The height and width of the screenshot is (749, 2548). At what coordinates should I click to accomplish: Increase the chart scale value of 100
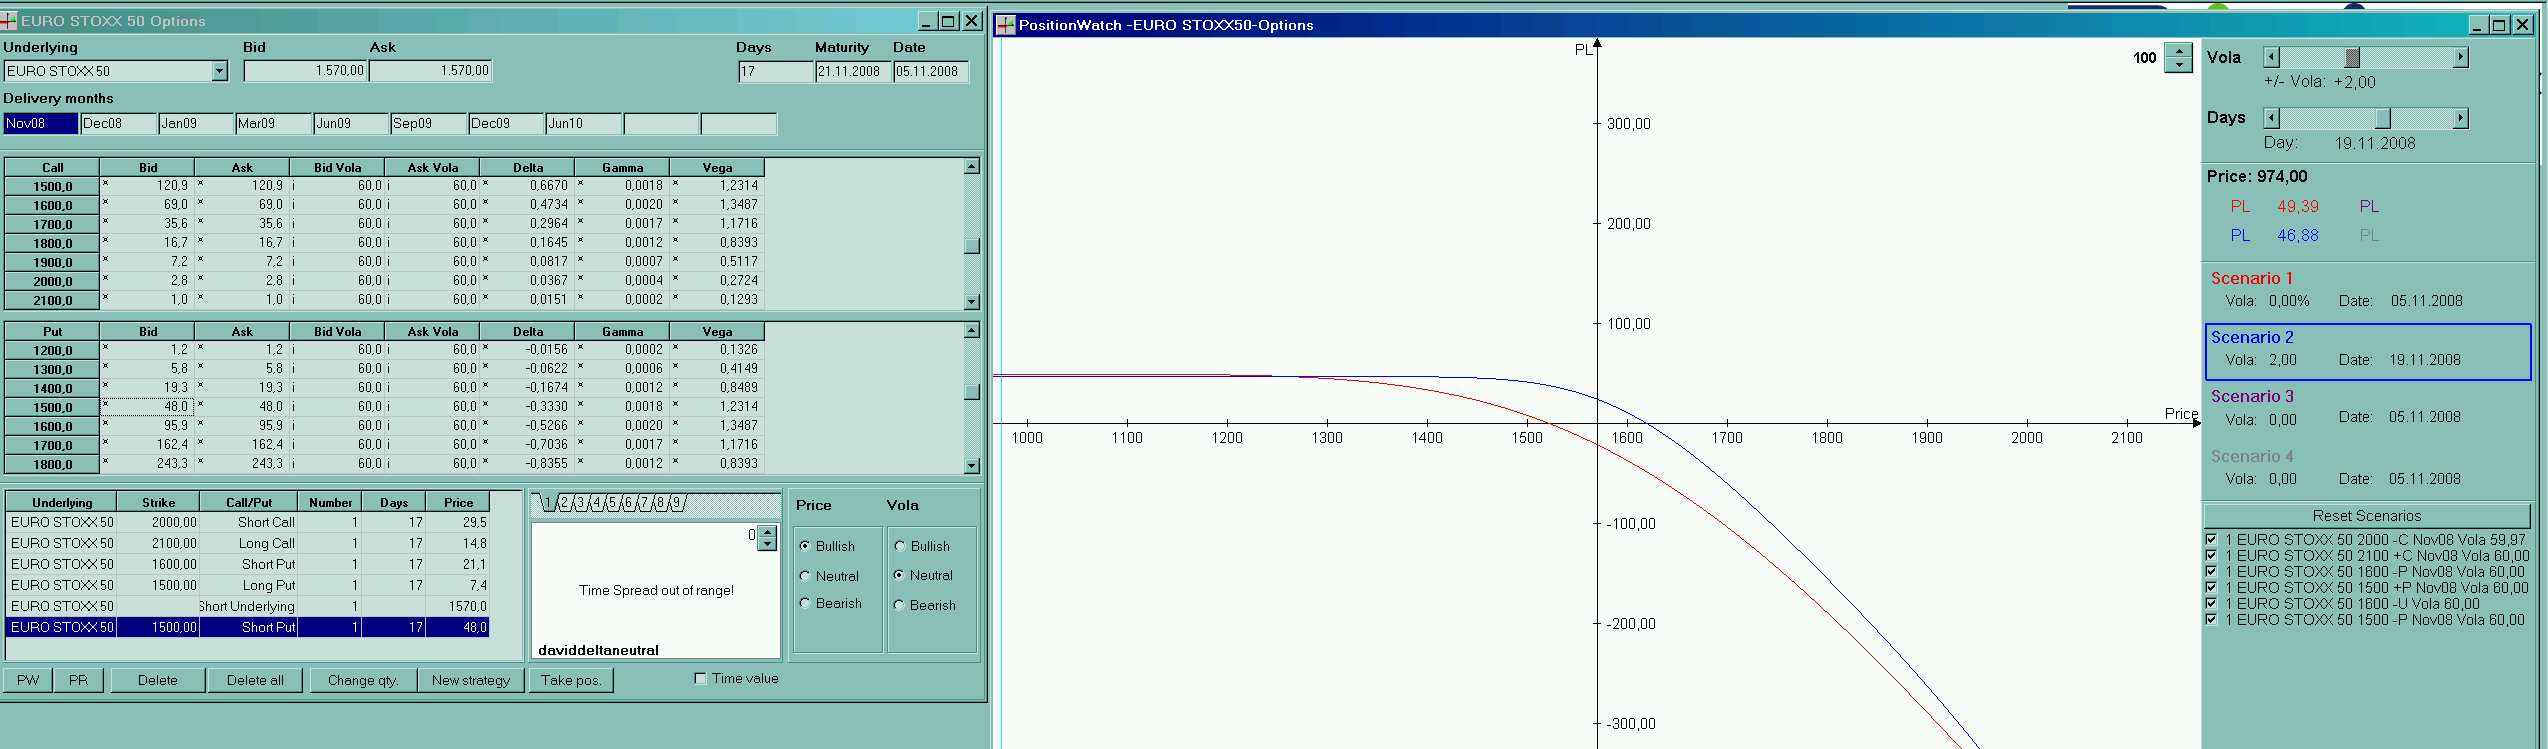(x=2178, y=51)
